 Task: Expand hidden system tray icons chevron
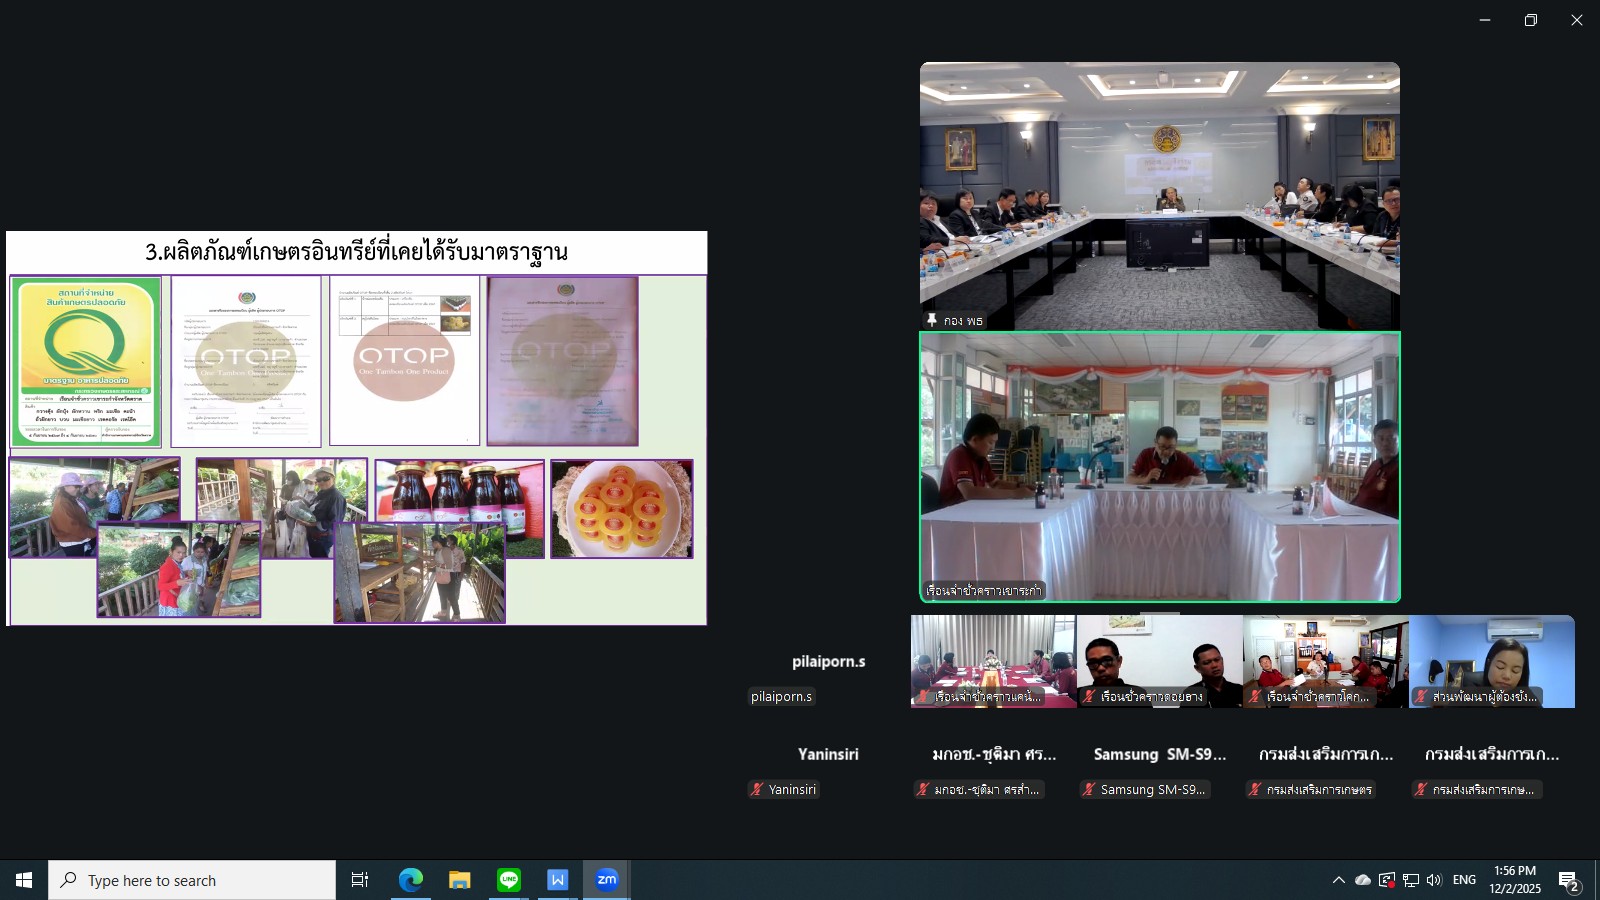[1339, 880]
